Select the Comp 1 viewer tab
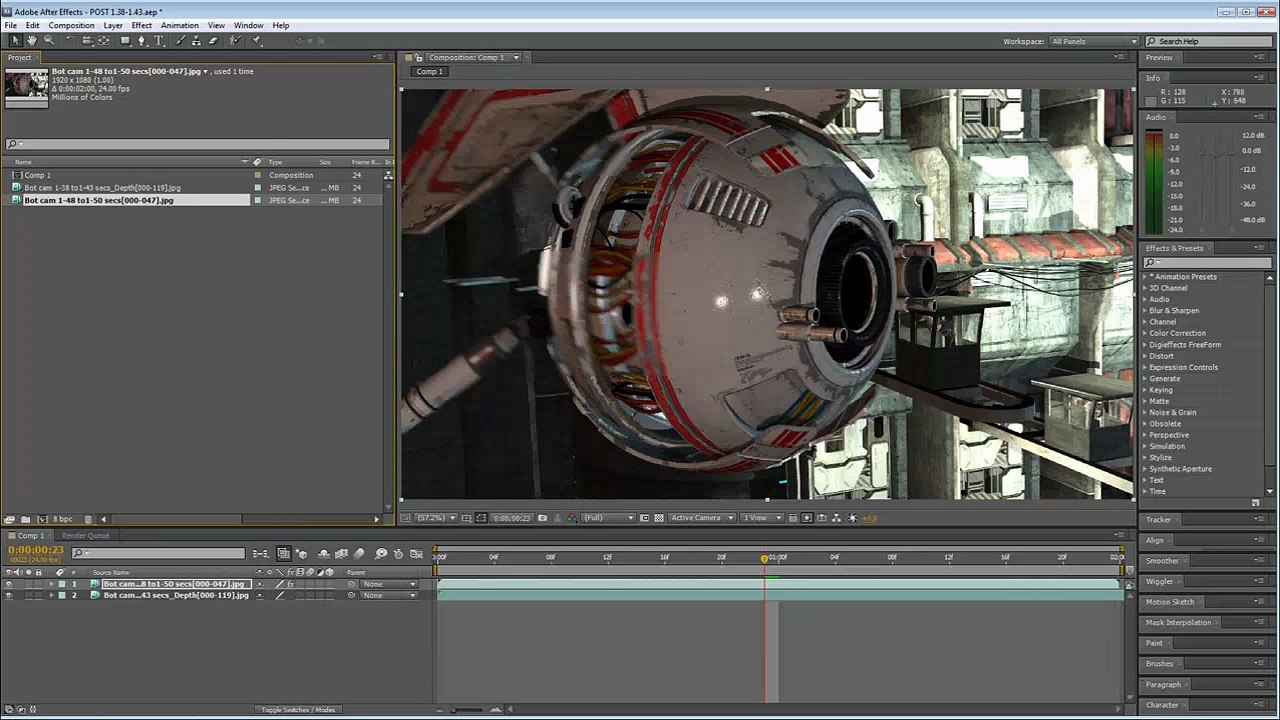Viewport: 1280px width, 720px height. pyautogui.click(x=430, y=71)
